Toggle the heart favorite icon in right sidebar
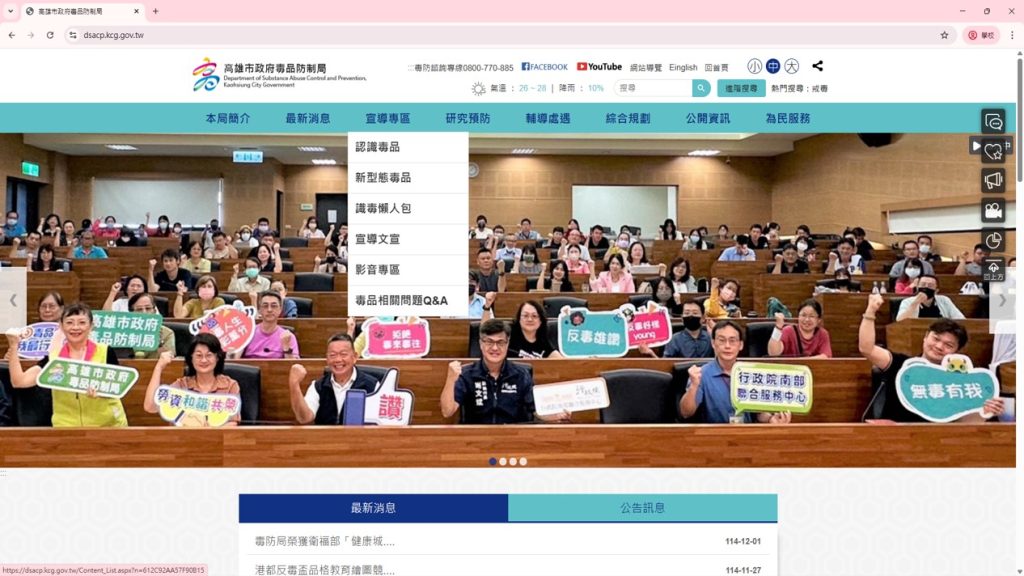The height and width of the screenshot is (576, 1024). [x=992, y=151]
